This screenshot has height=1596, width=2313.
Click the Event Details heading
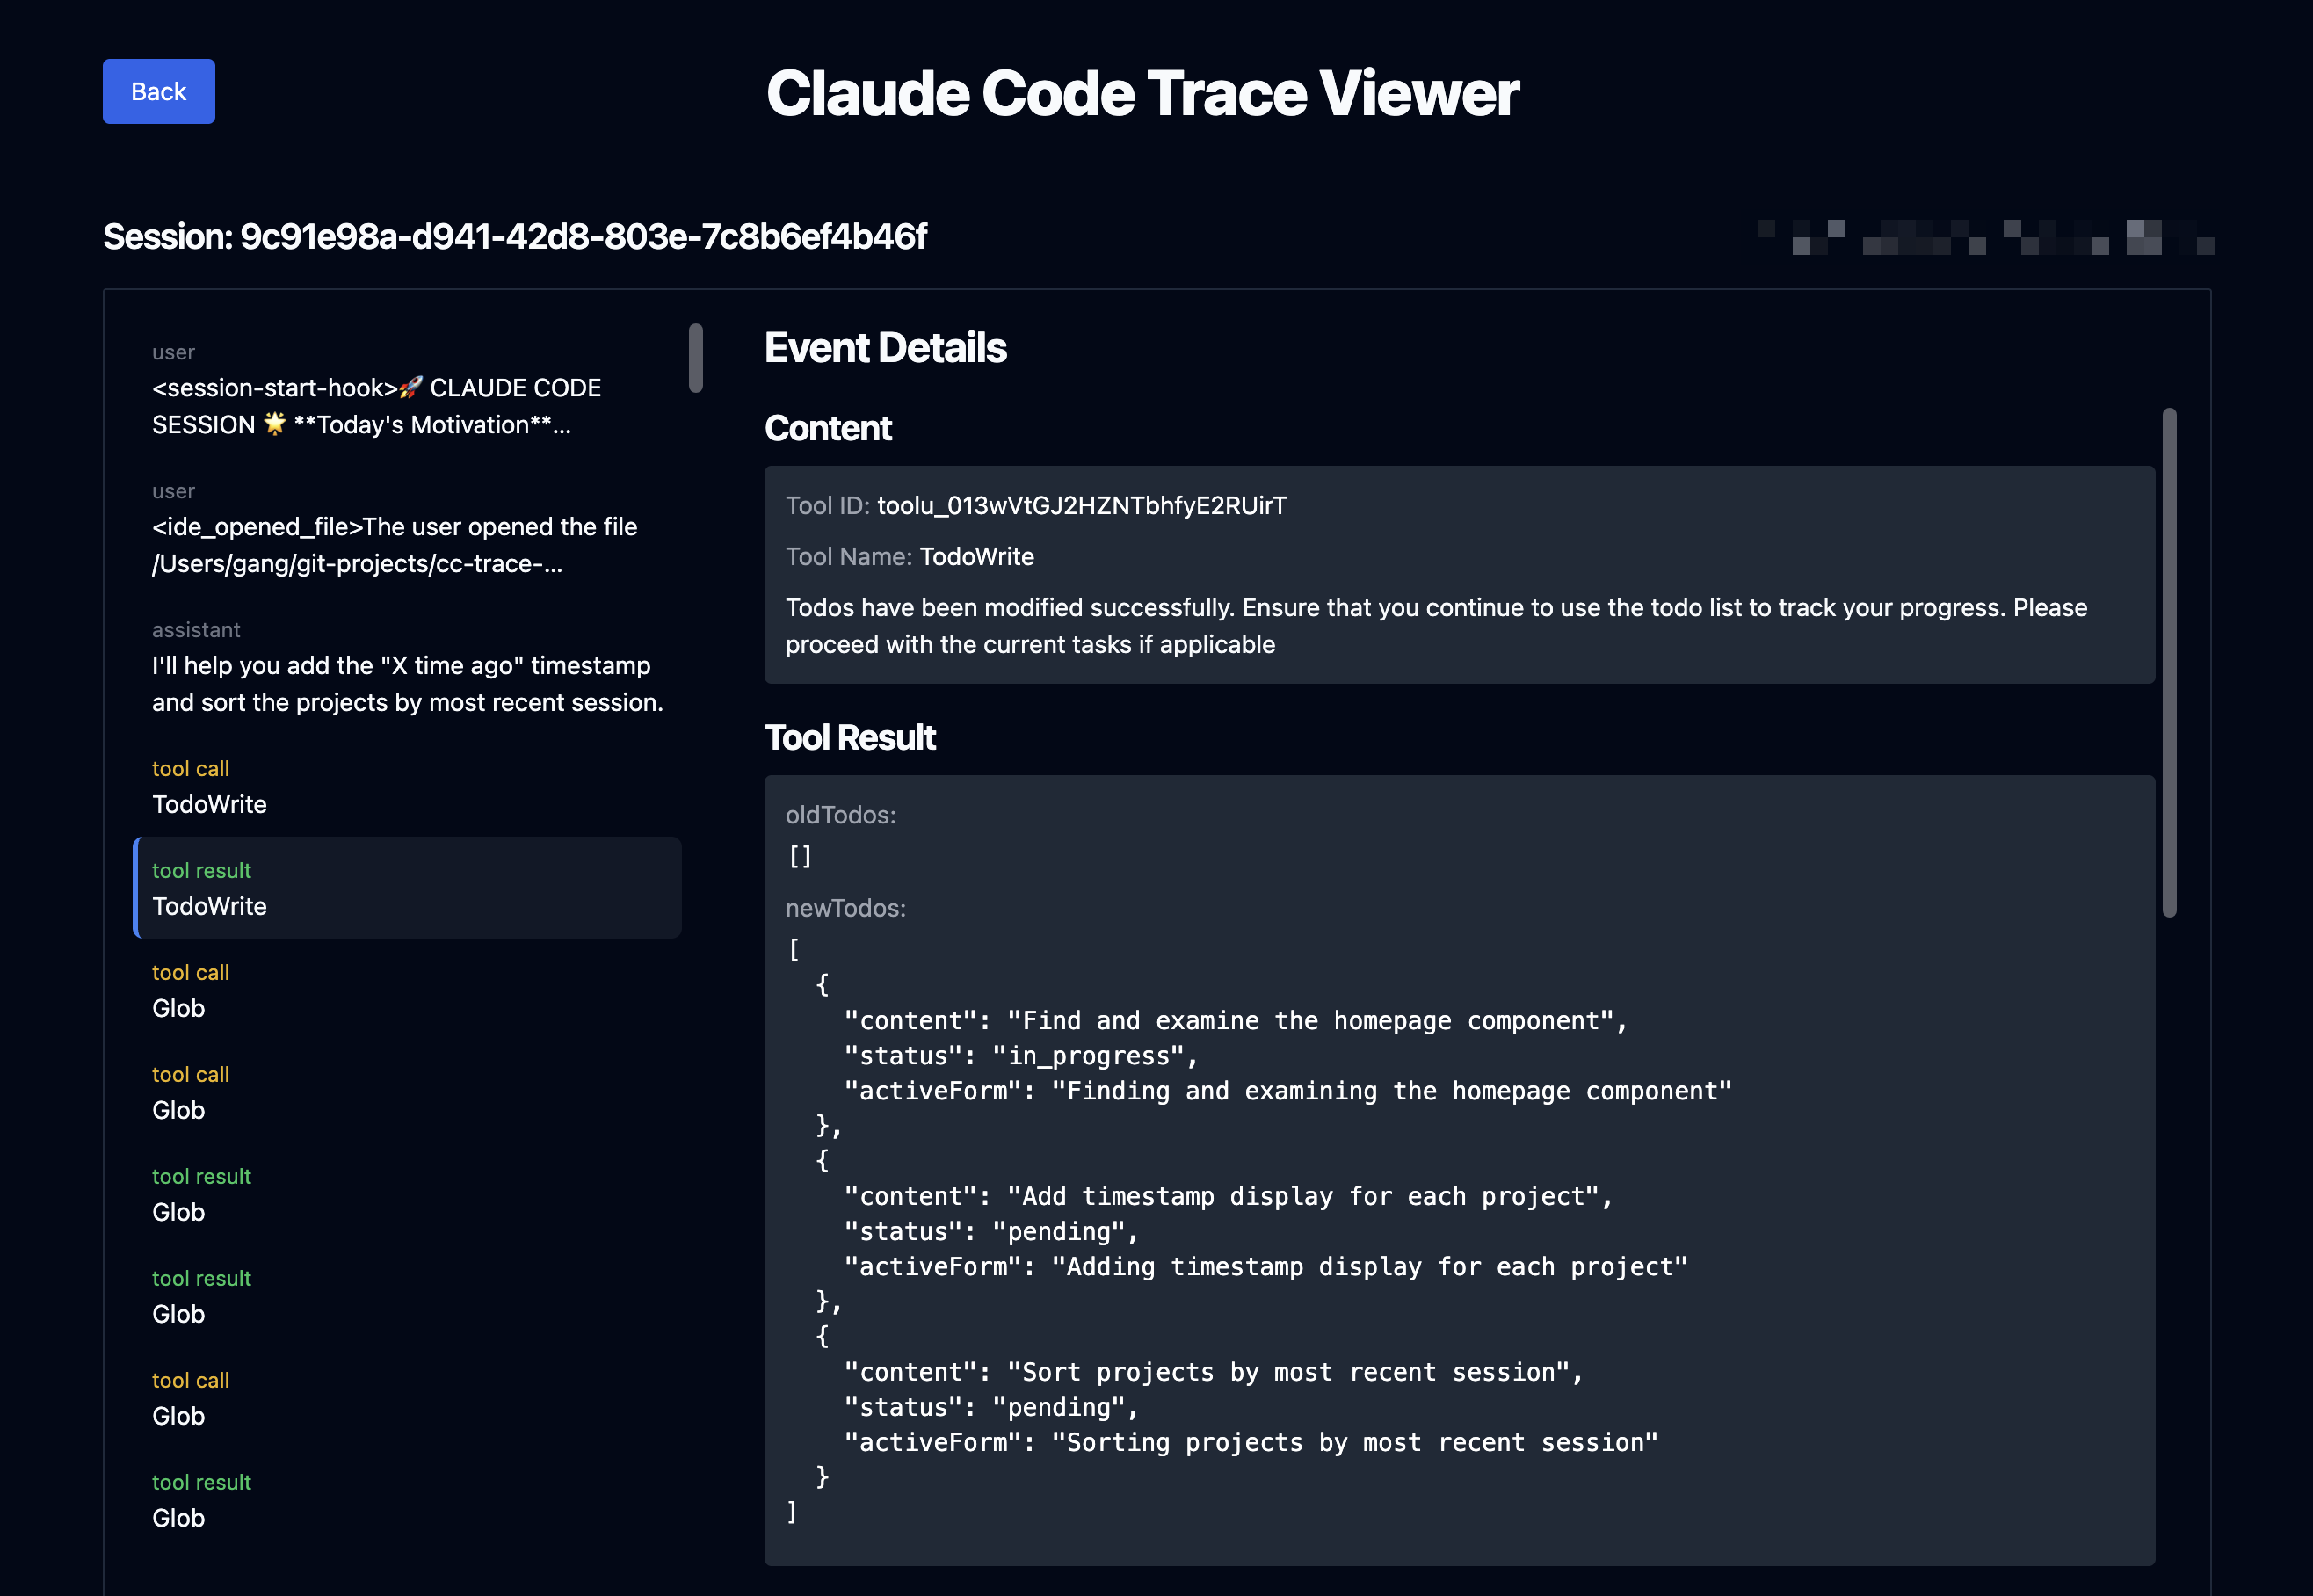pos(886,348)
